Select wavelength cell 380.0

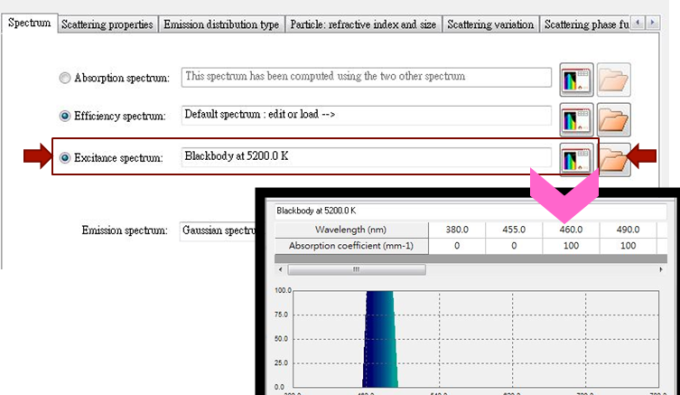(457, 230)
